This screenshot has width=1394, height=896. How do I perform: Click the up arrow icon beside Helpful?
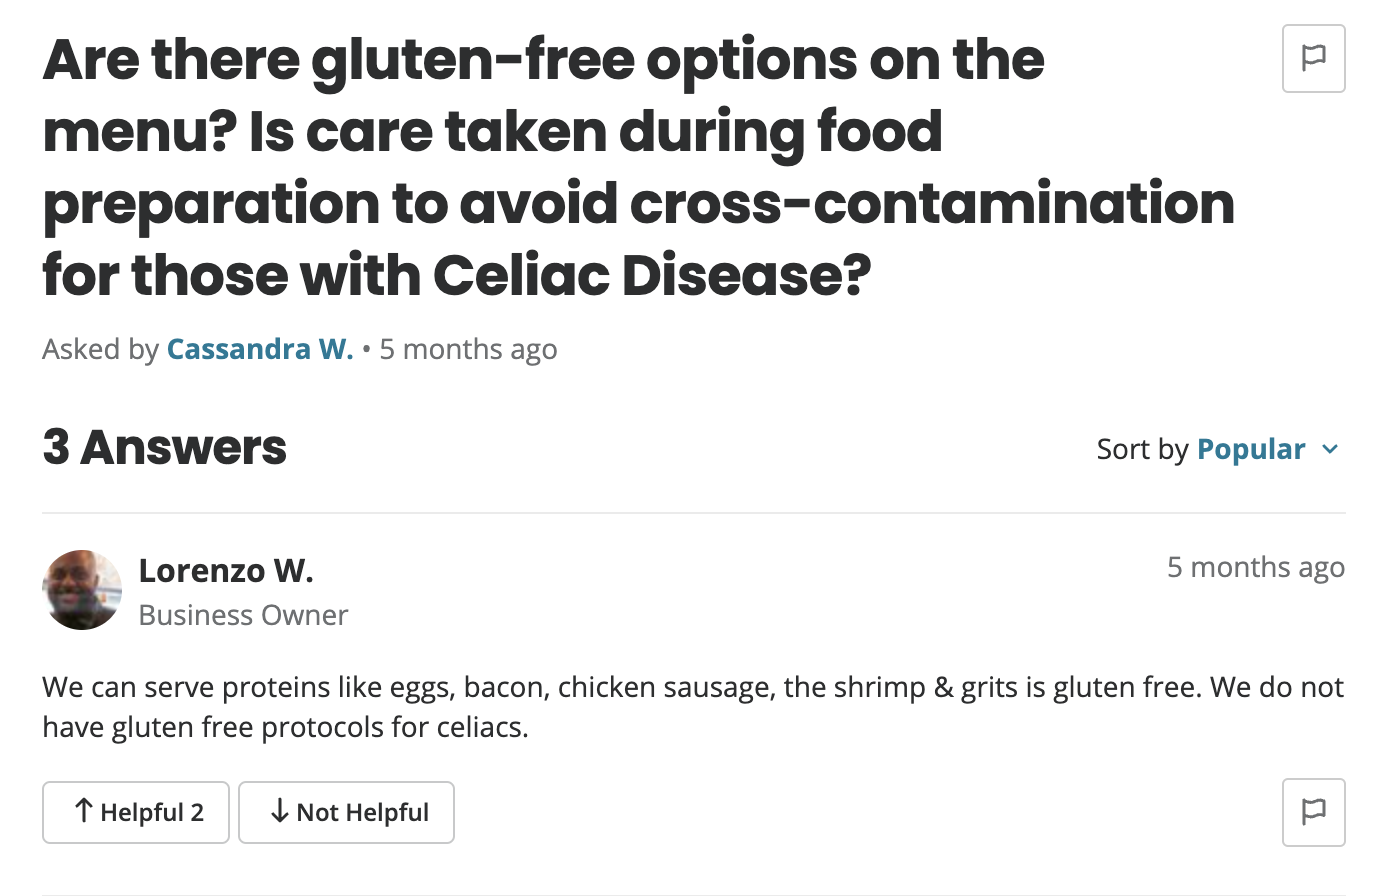[84, 811]
